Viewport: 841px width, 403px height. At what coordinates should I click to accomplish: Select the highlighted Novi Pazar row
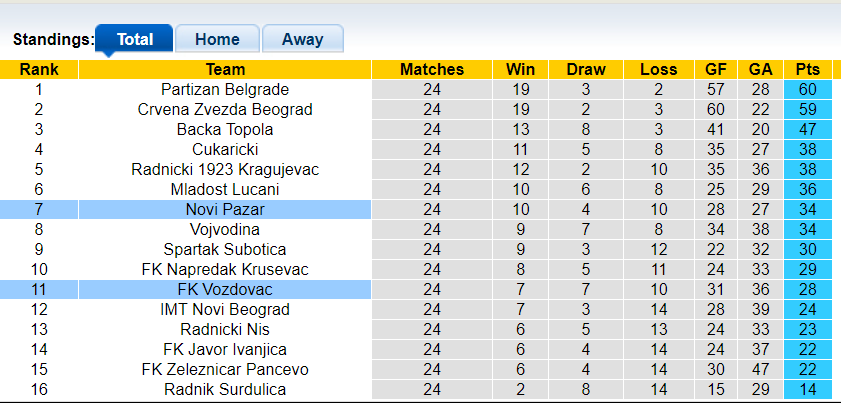click(x=225, y=209)
